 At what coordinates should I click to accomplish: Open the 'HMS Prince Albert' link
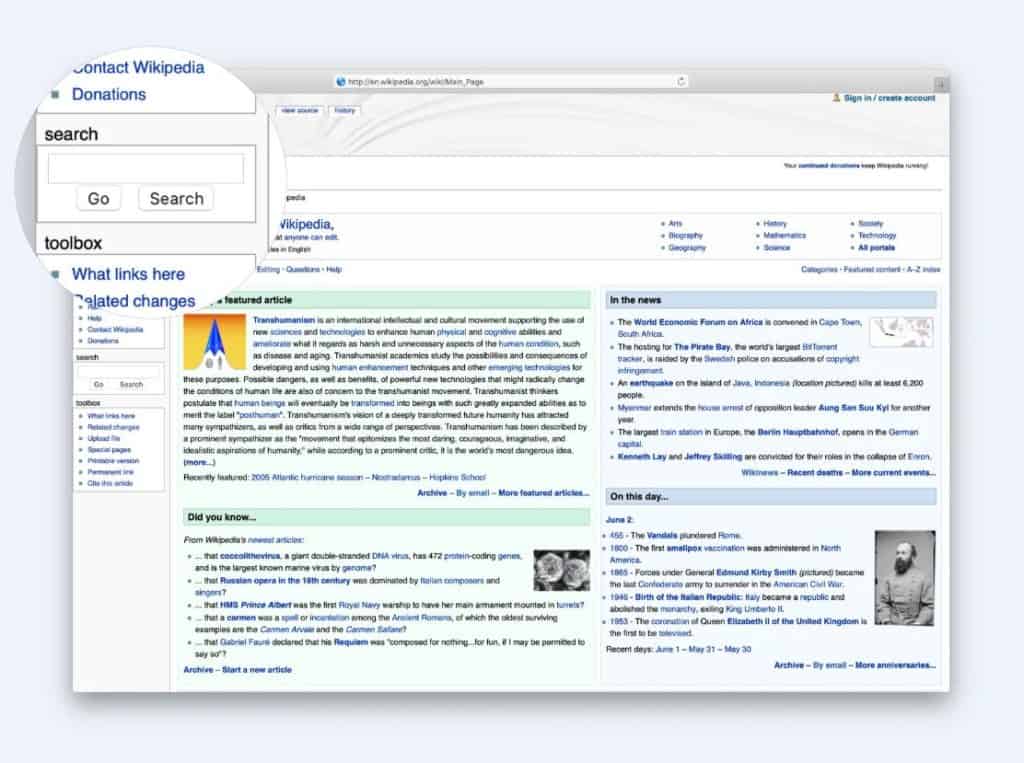(x=255, y=605)
